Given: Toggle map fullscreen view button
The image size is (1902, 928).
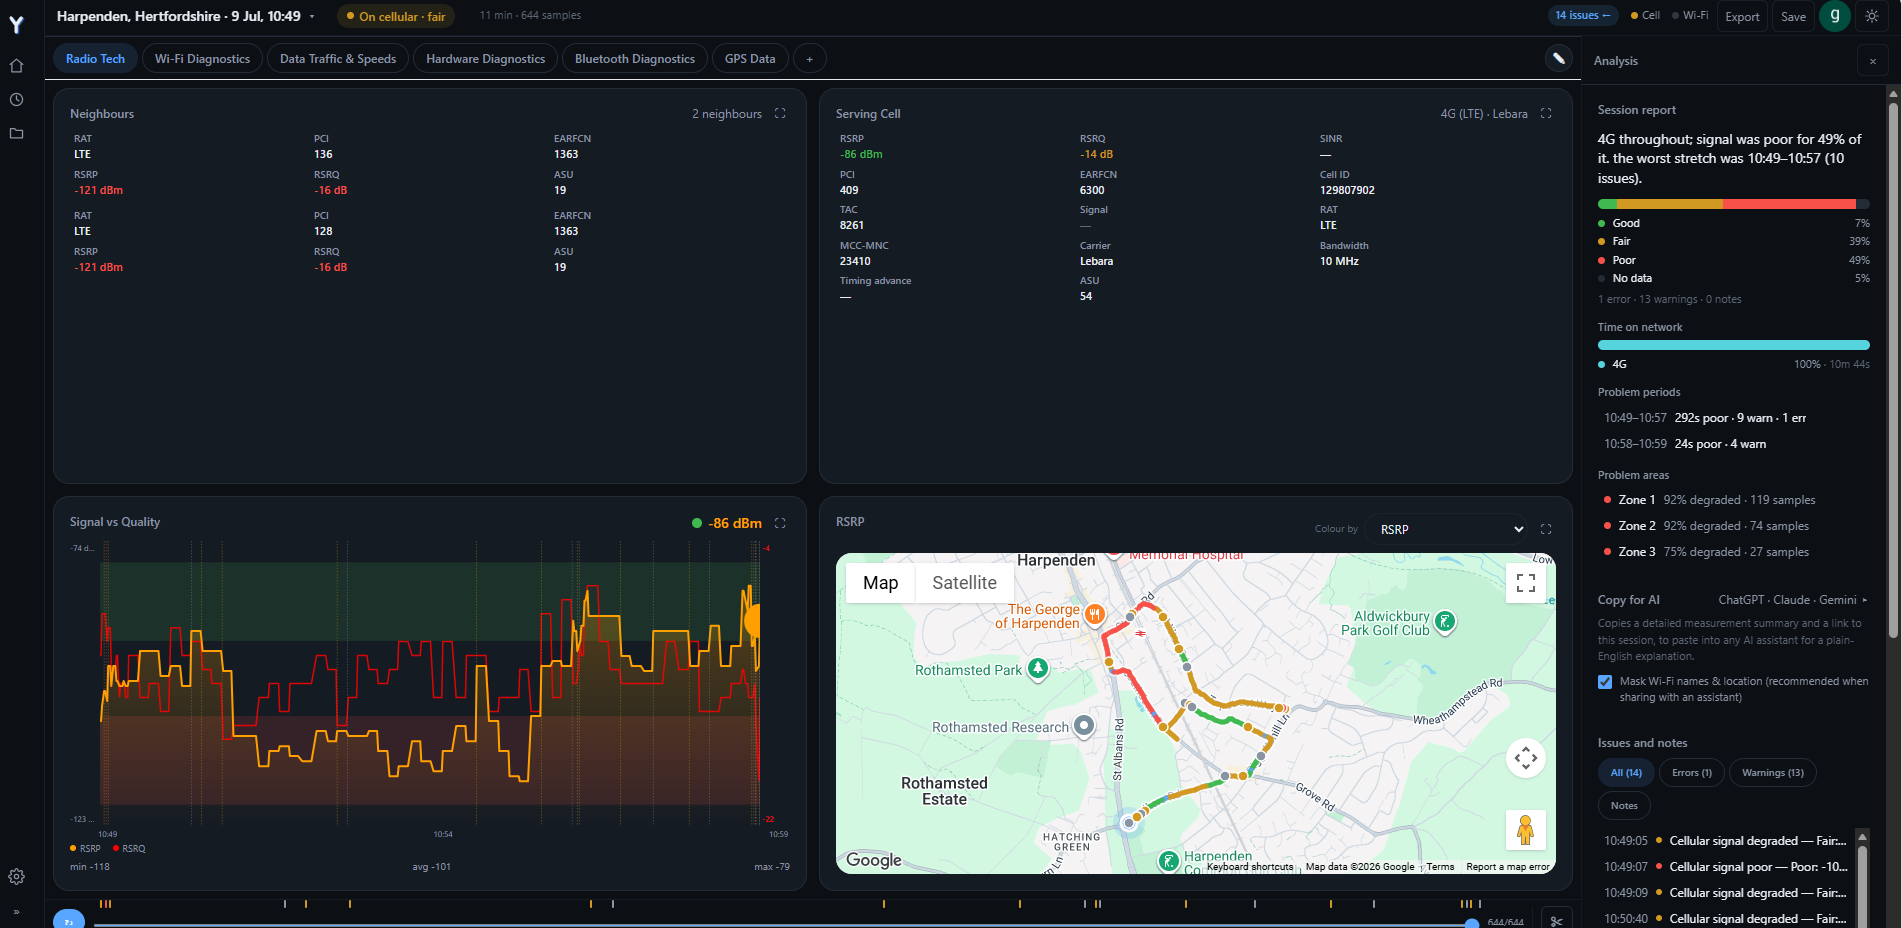Looking at the screenshot, I should [1525, 583].
